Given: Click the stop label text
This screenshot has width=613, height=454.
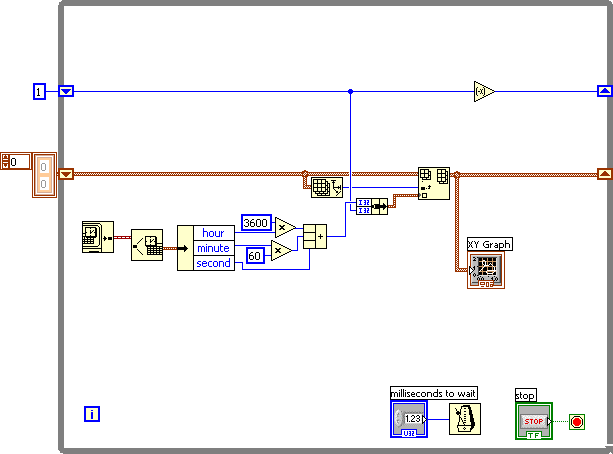Looking at the screenshot, I should pyautogui.click(x=525, y=395).
